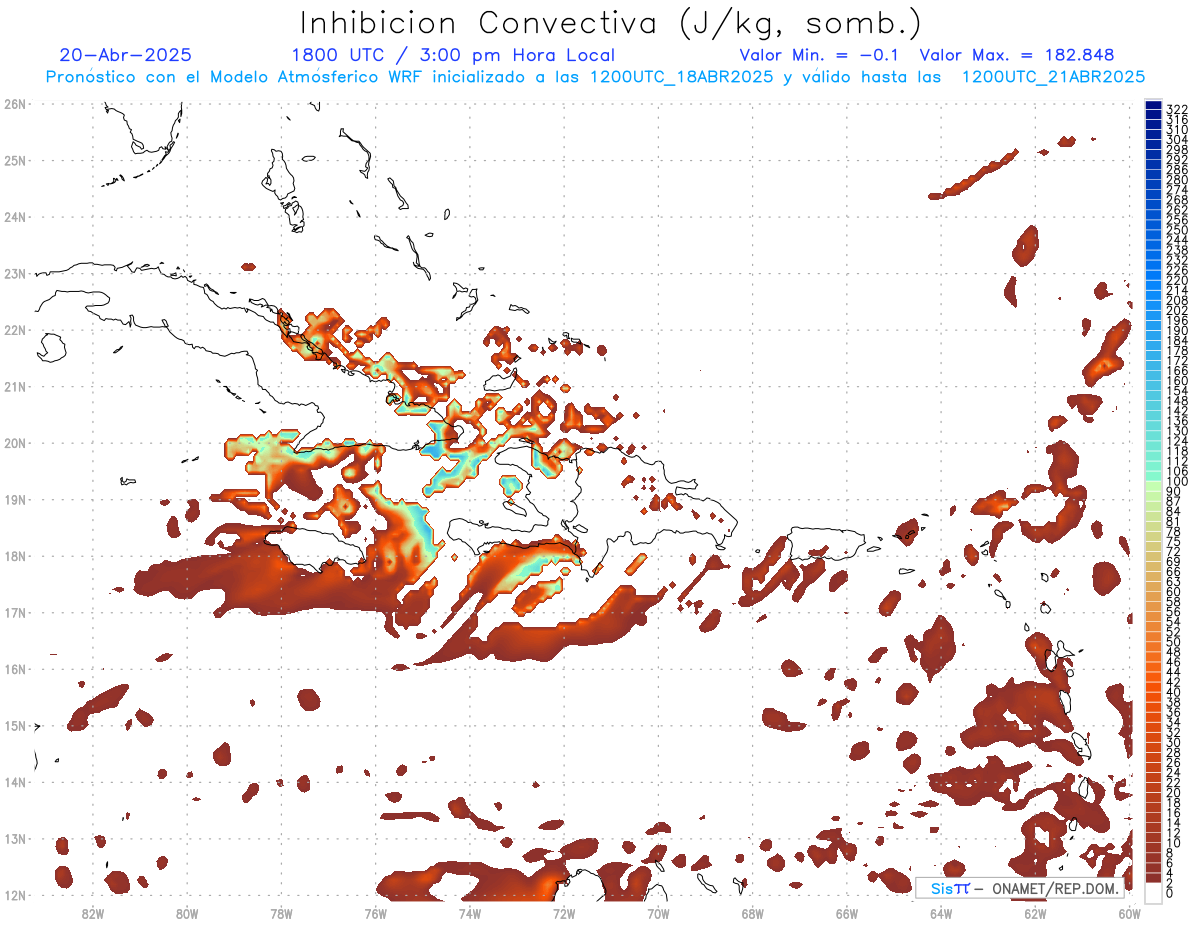This screenshot has width=1200, height=927.
Task: Click the 14N latitude label
Action: pos(15,782)
